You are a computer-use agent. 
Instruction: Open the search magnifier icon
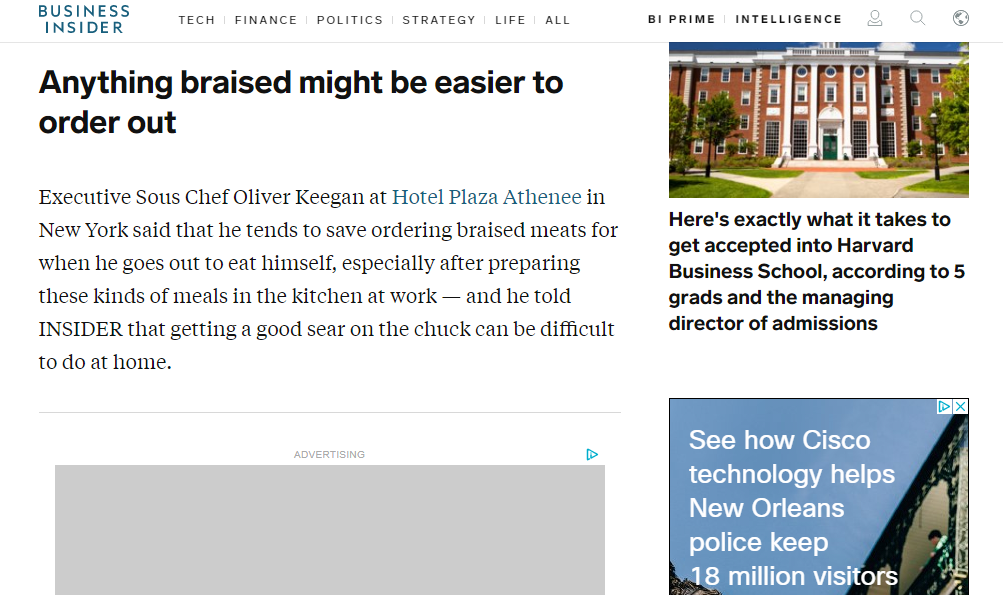[x=917, y=19]
